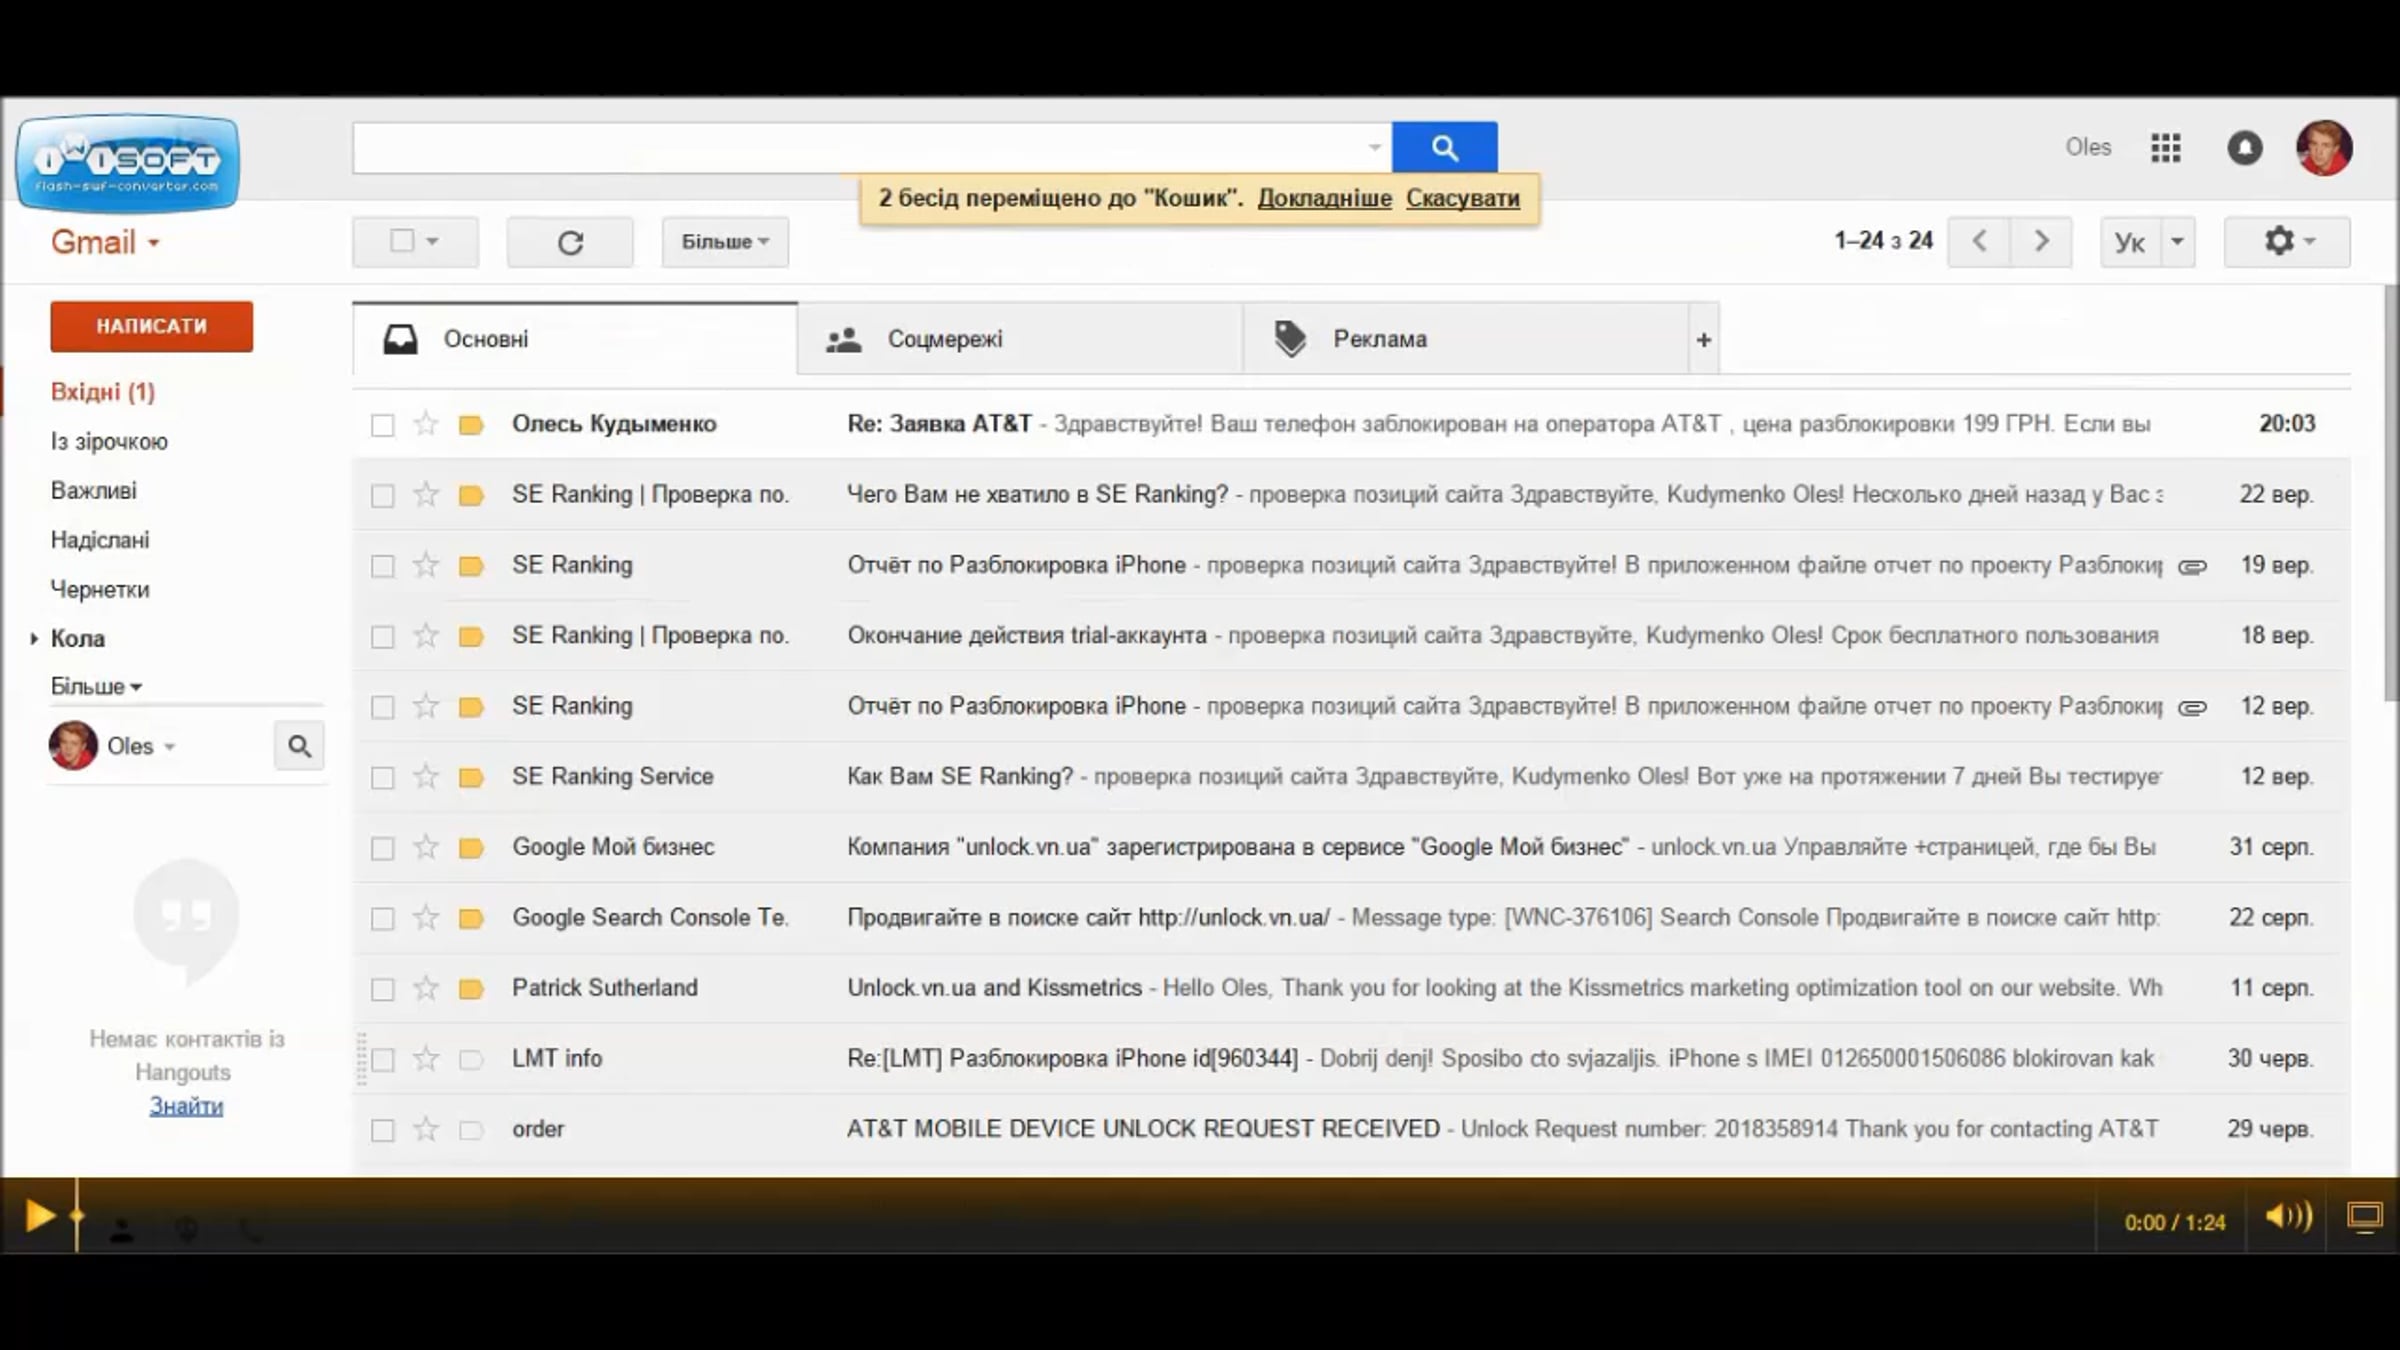Screen dimensions: 2400x1350
Task: Open the Із зірочкою folder
Action: pos(109,442)
